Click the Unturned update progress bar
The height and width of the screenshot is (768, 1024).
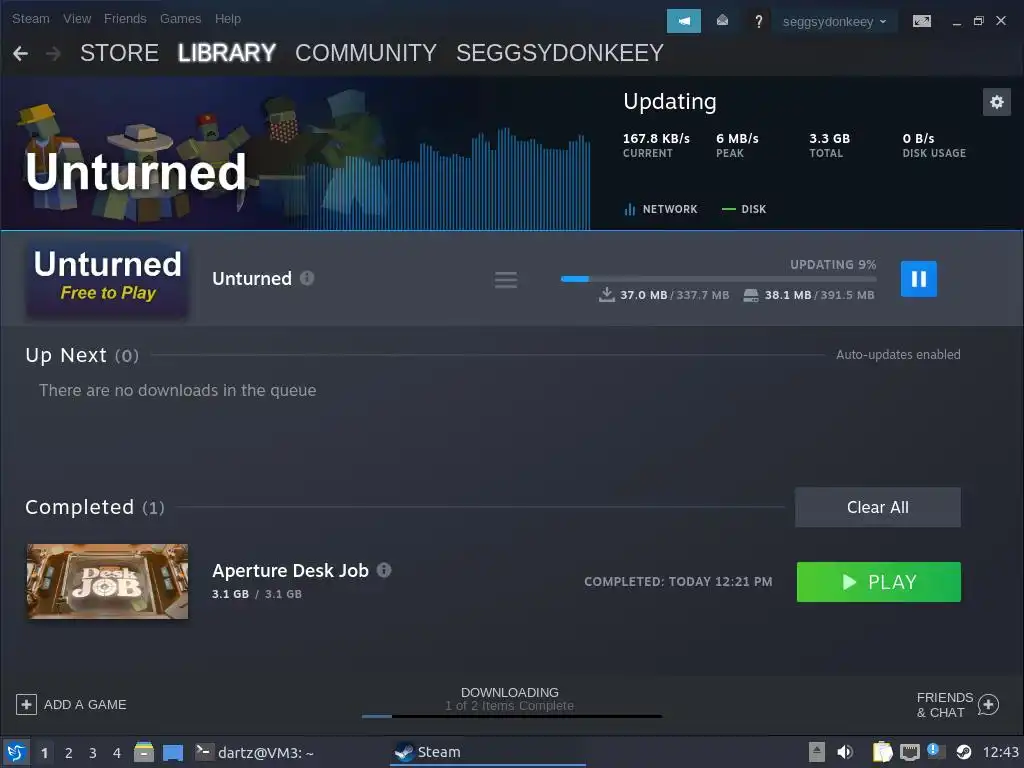point(718,280)
